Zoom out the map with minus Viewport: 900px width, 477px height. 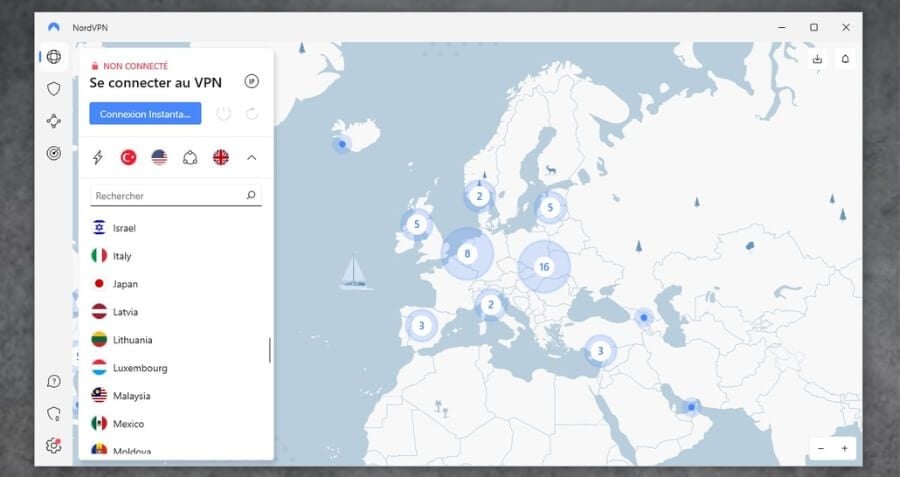821,449
